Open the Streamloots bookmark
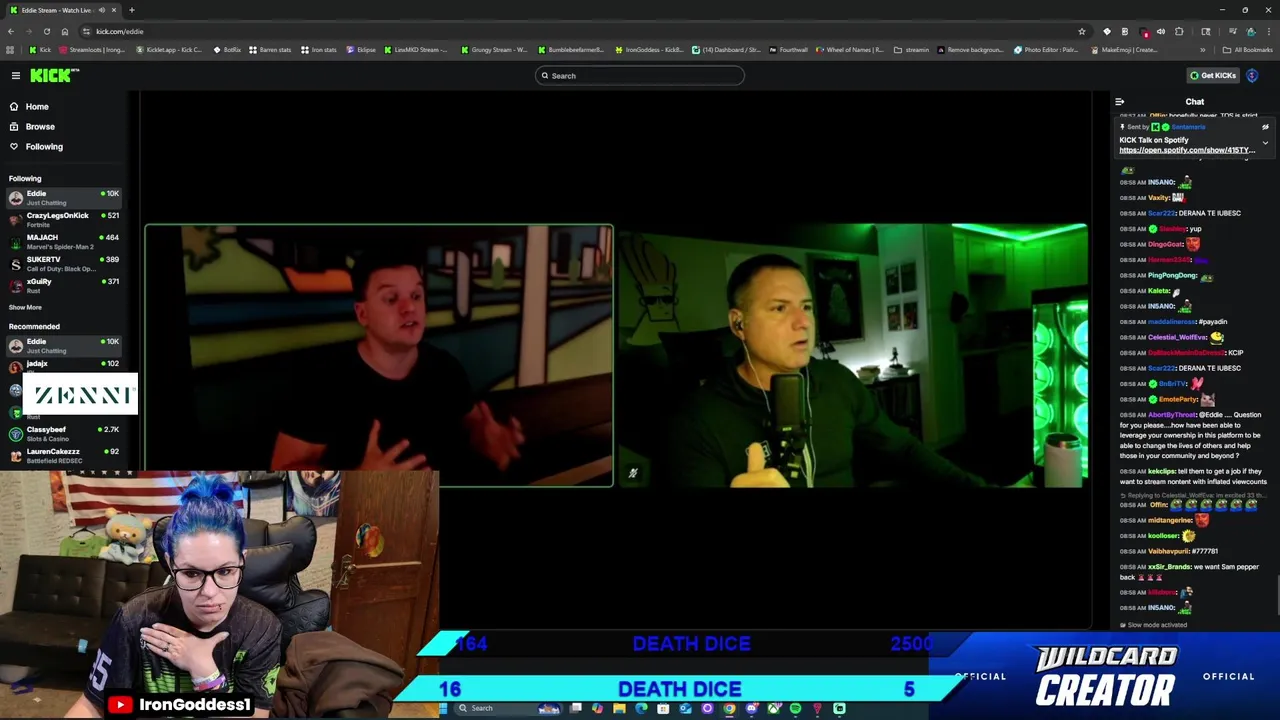 pos(91,50)
